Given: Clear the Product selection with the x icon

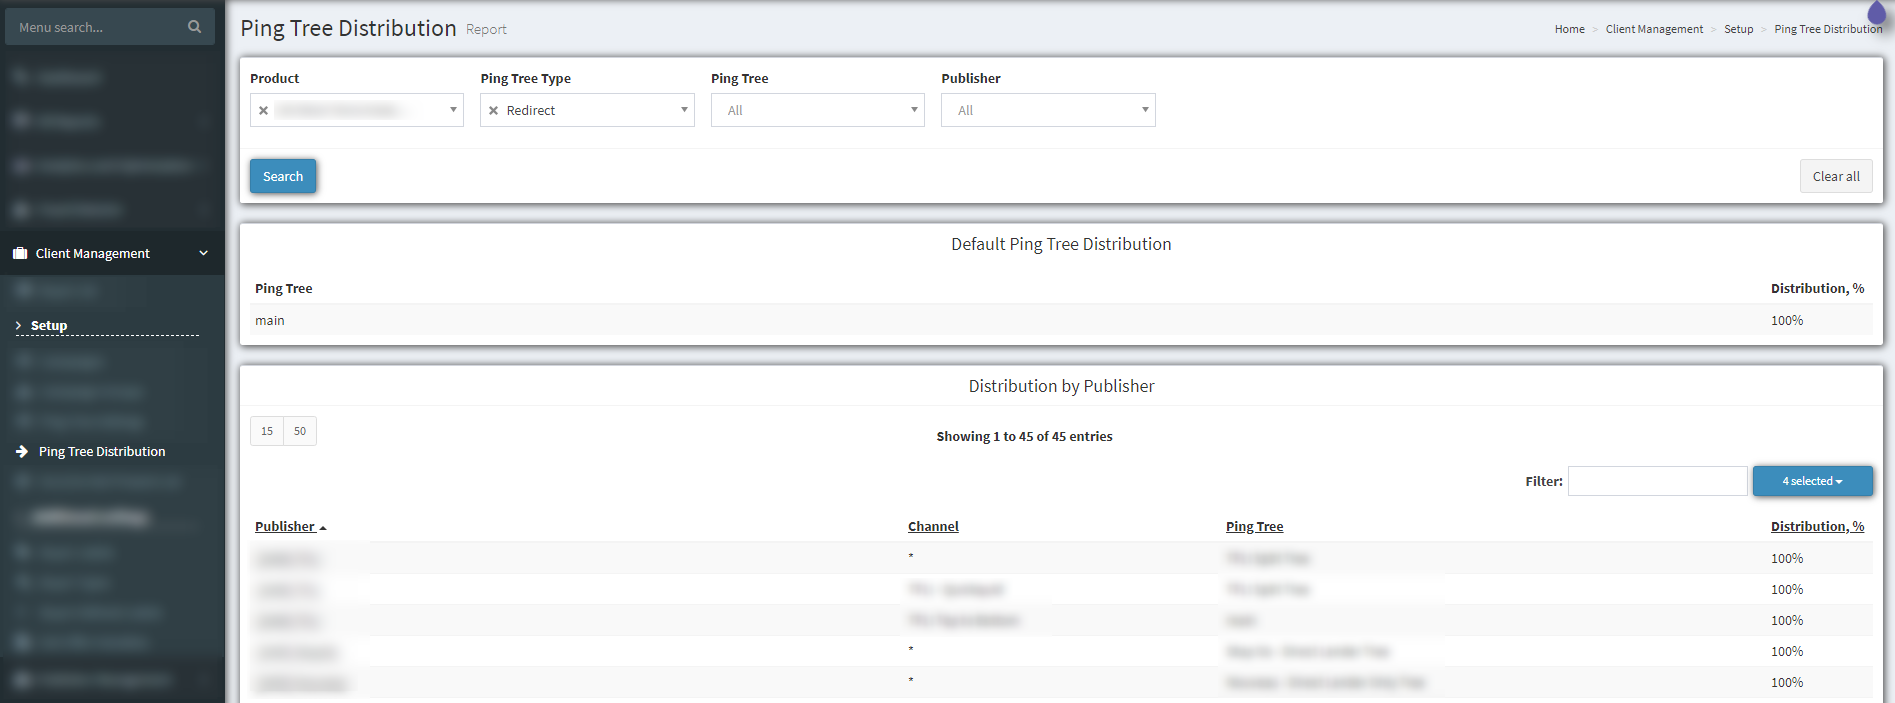Looking at the screenshot, I should point(264,111).
